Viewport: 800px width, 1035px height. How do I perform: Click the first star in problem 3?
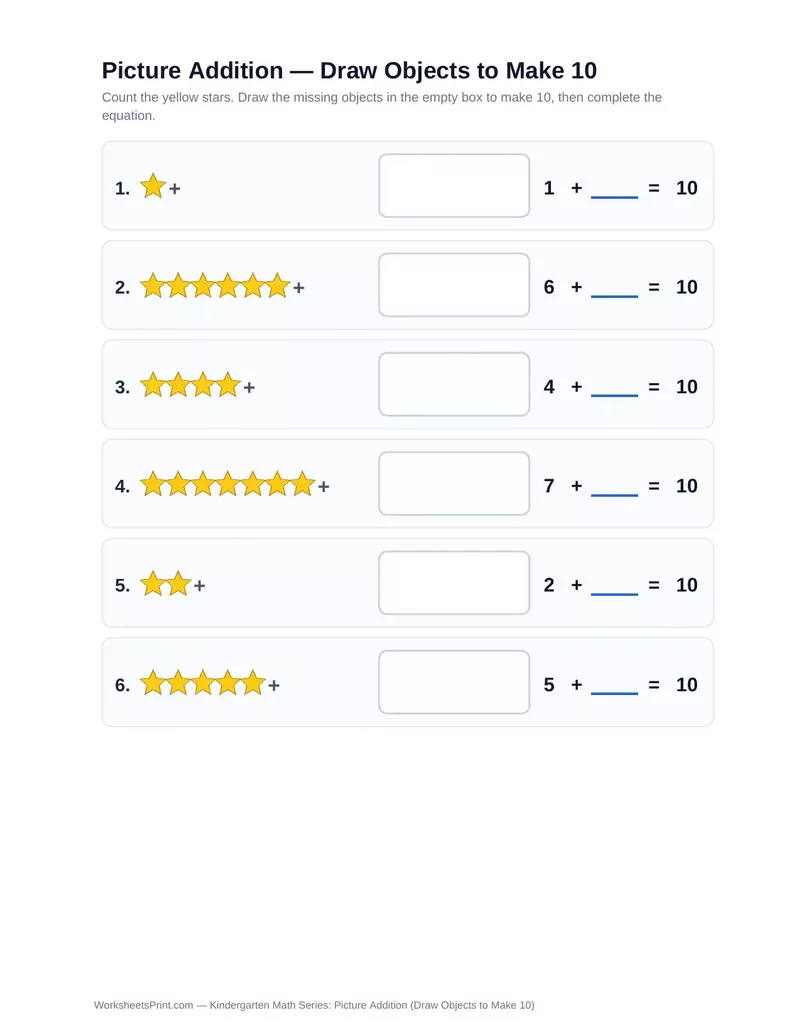(152, 385)
